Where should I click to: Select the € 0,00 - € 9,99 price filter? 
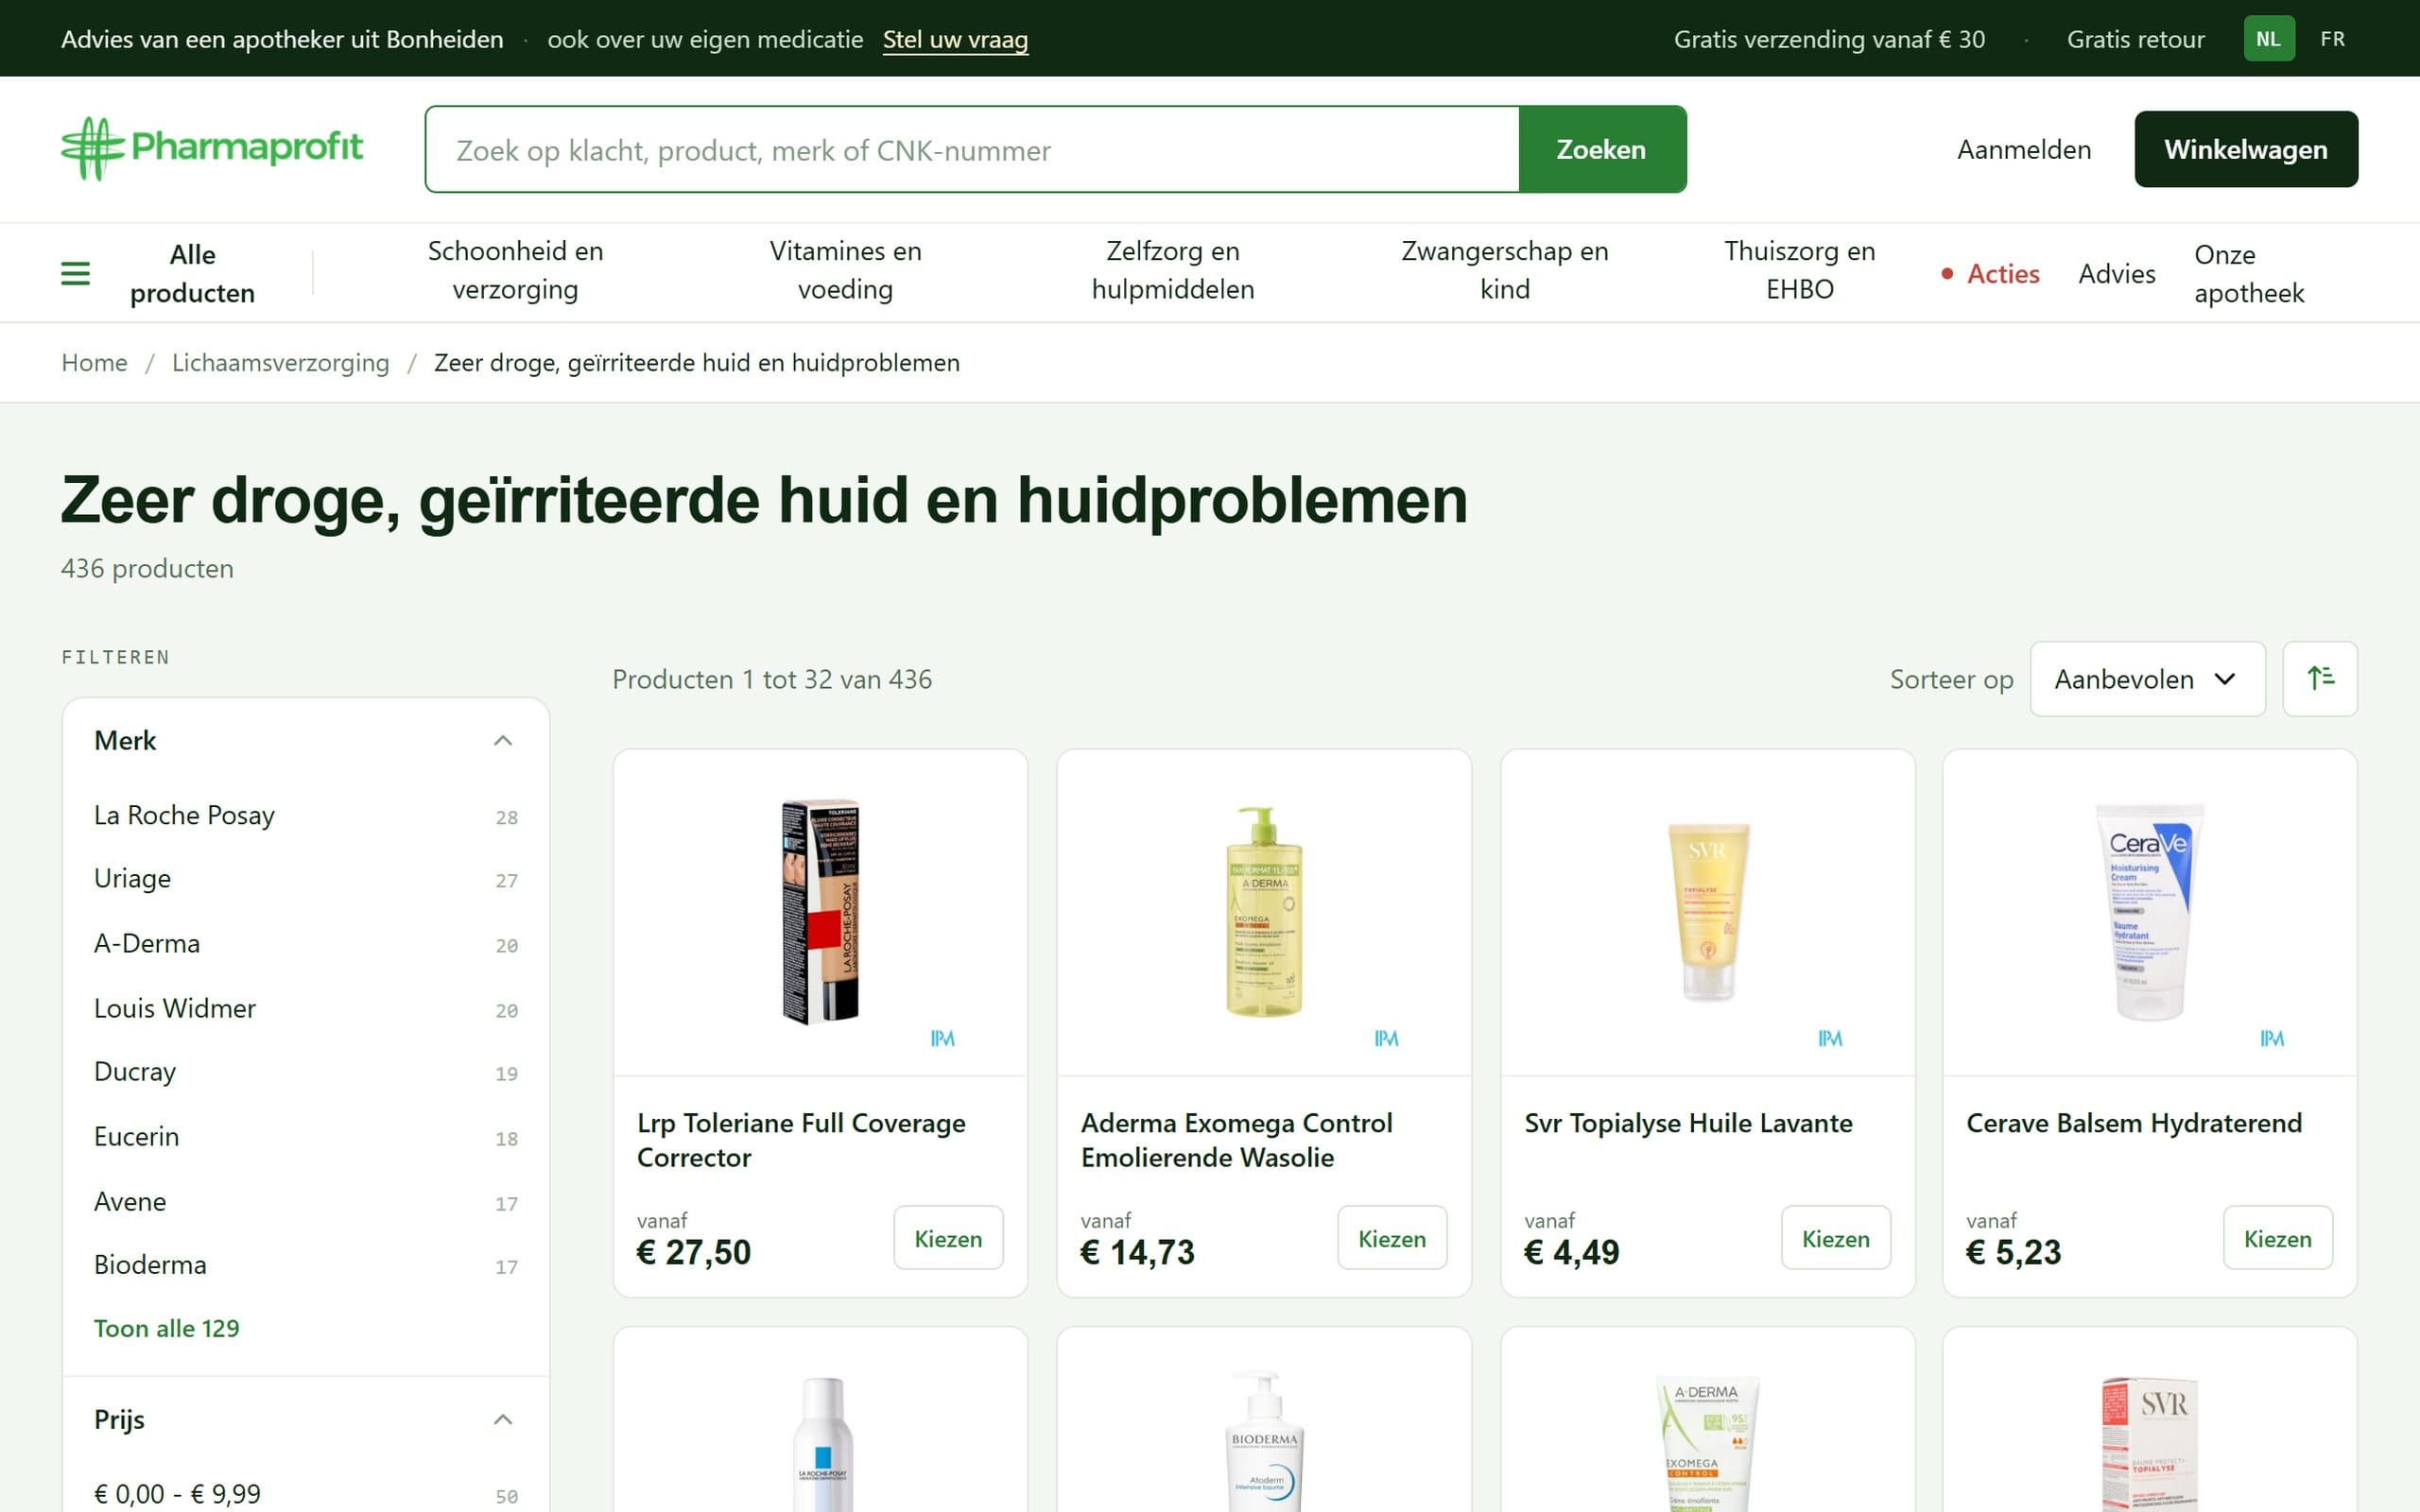point(305,1494)
